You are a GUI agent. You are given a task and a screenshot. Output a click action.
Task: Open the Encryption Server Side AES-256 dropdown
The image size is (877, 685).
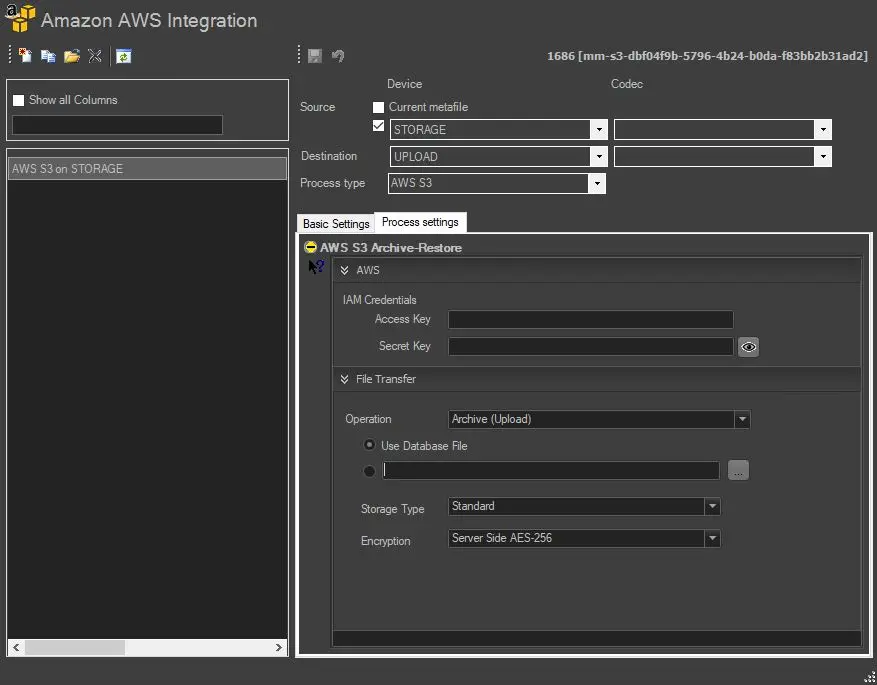click(712, 538)
